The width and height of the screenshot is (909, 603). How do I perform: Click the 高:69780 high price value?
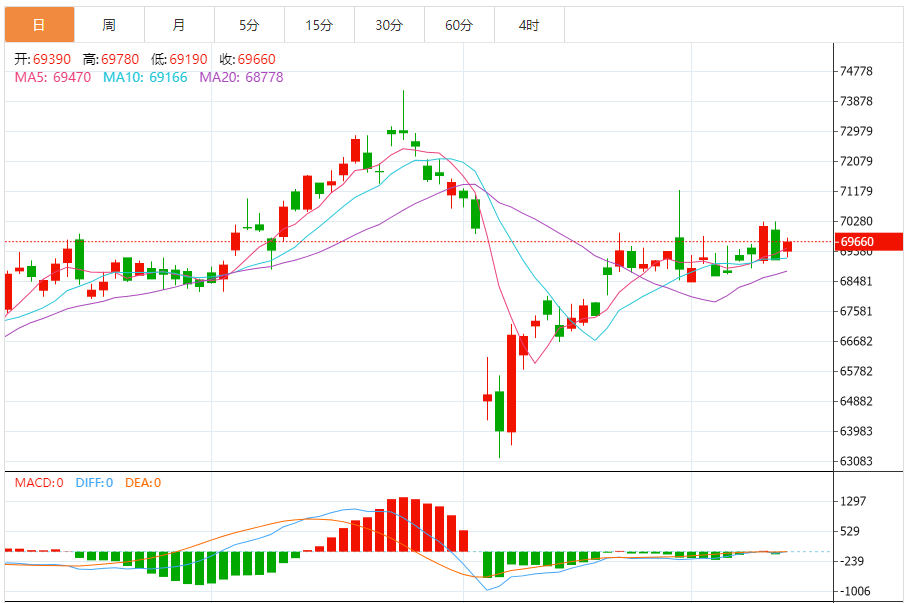point(111,59)
